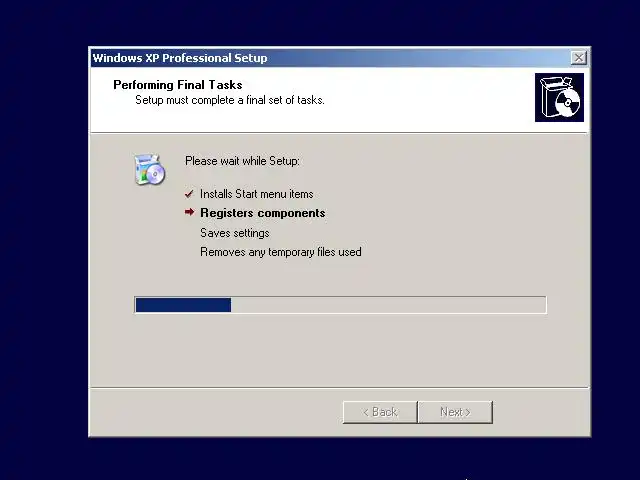
Task: Click the 'Saves settings' text
Action: click(235, 233)
